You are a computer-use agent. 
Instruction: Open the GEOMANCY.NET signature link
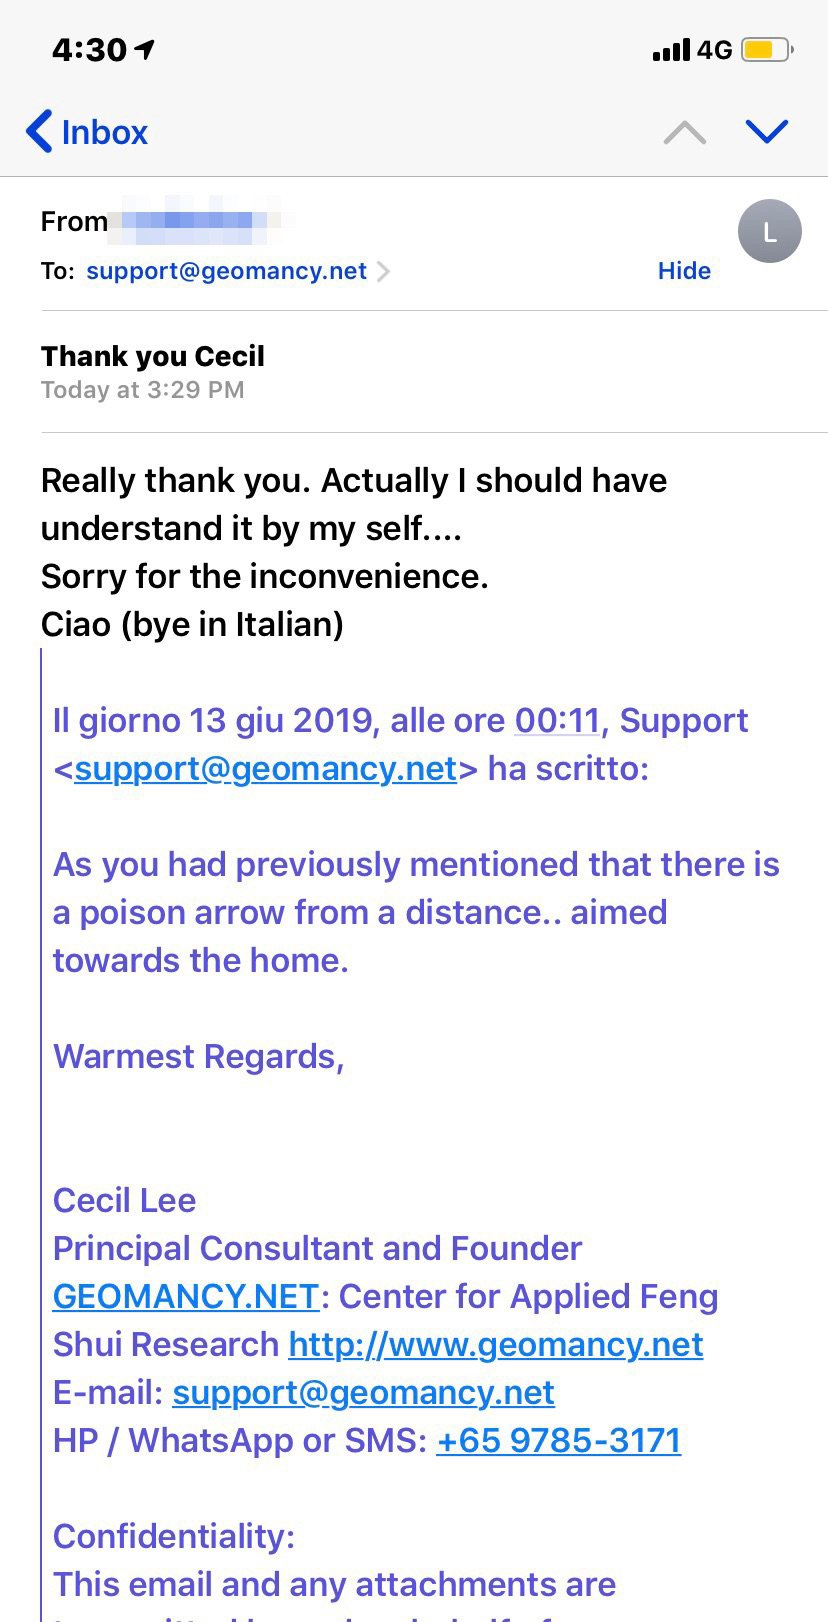coord(185,1296)
